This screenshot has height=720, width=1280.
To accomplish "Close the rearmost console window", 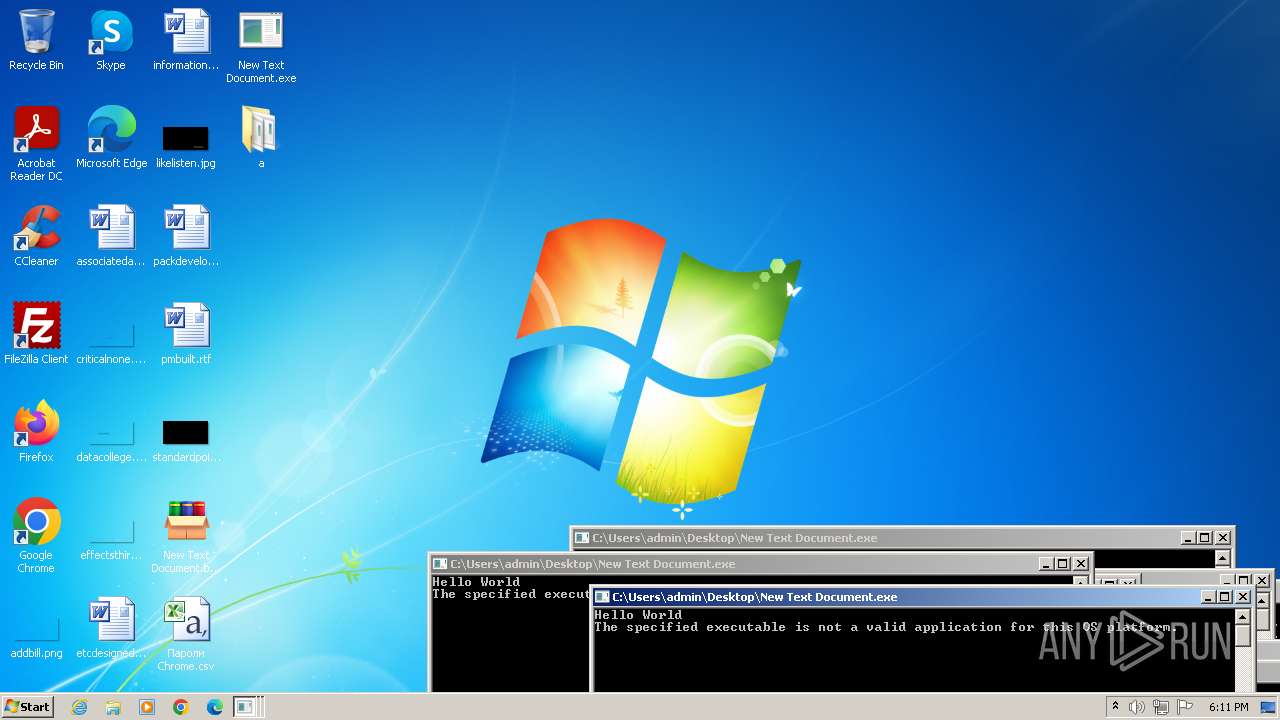I will [x=1223, y=538].
